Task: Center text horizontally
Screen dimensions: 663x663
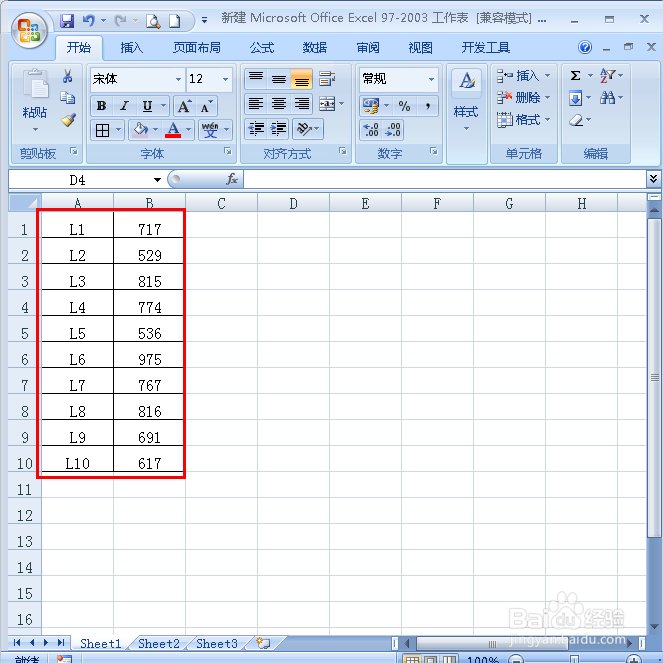Action: [x=279, y=104]
